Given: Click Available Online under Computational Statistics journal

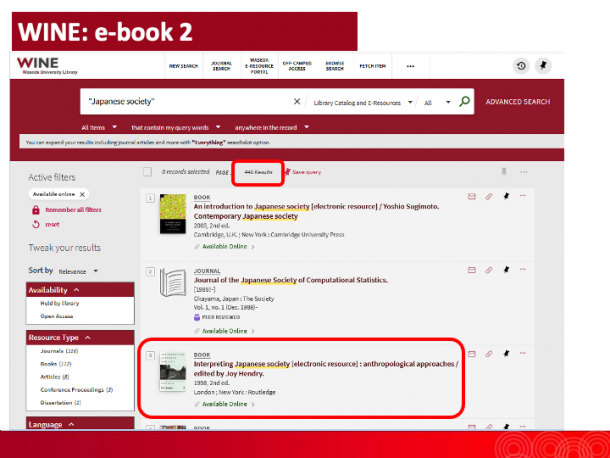Looking at the screenshot, I should (224, 331).
